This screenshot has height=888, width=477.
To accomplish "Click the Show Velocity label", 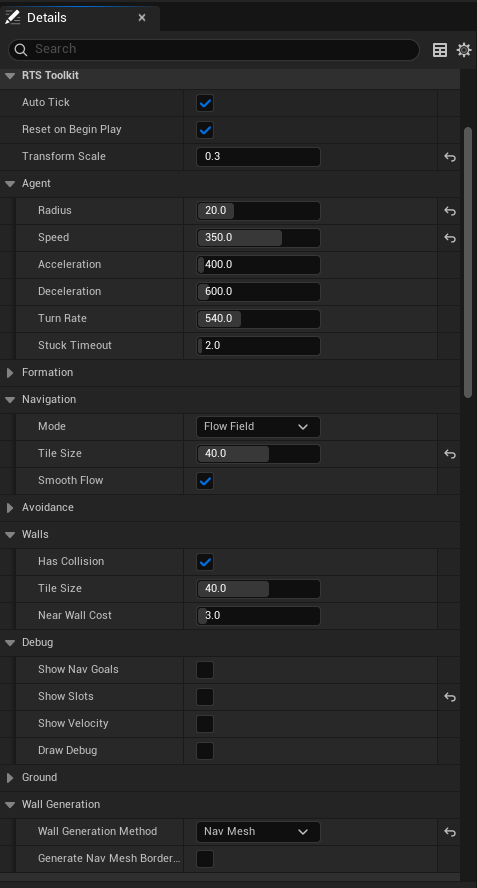I will pyautogui.click(x=73, y=723).
